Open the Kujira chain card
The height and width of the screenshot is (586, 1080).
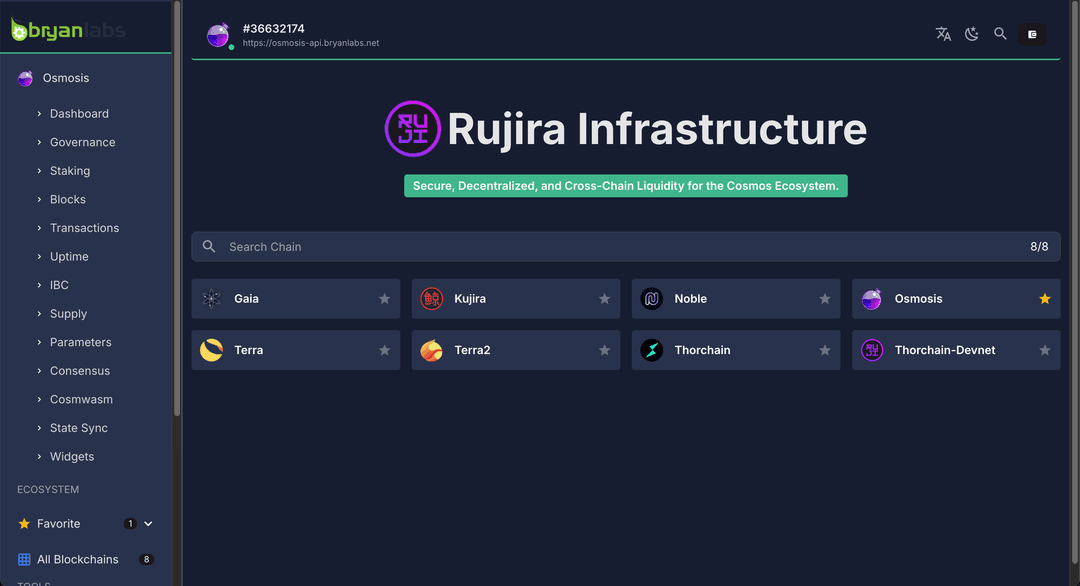[516, 298]
